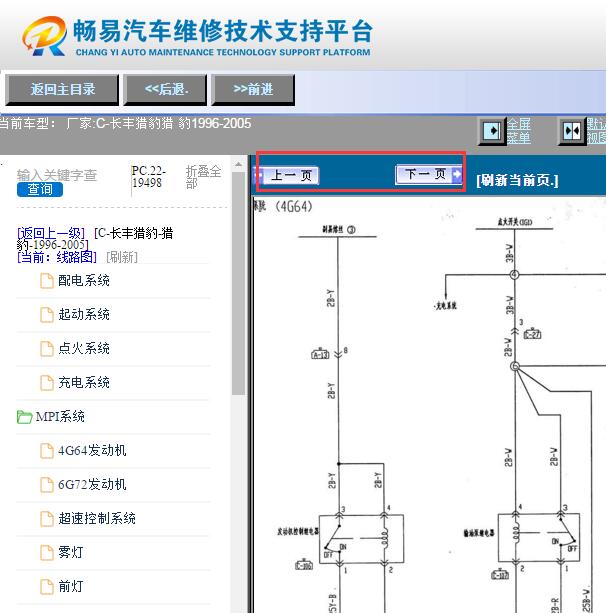
Task: Click the page icon beside 充电系统
Action: pos(47,383)
